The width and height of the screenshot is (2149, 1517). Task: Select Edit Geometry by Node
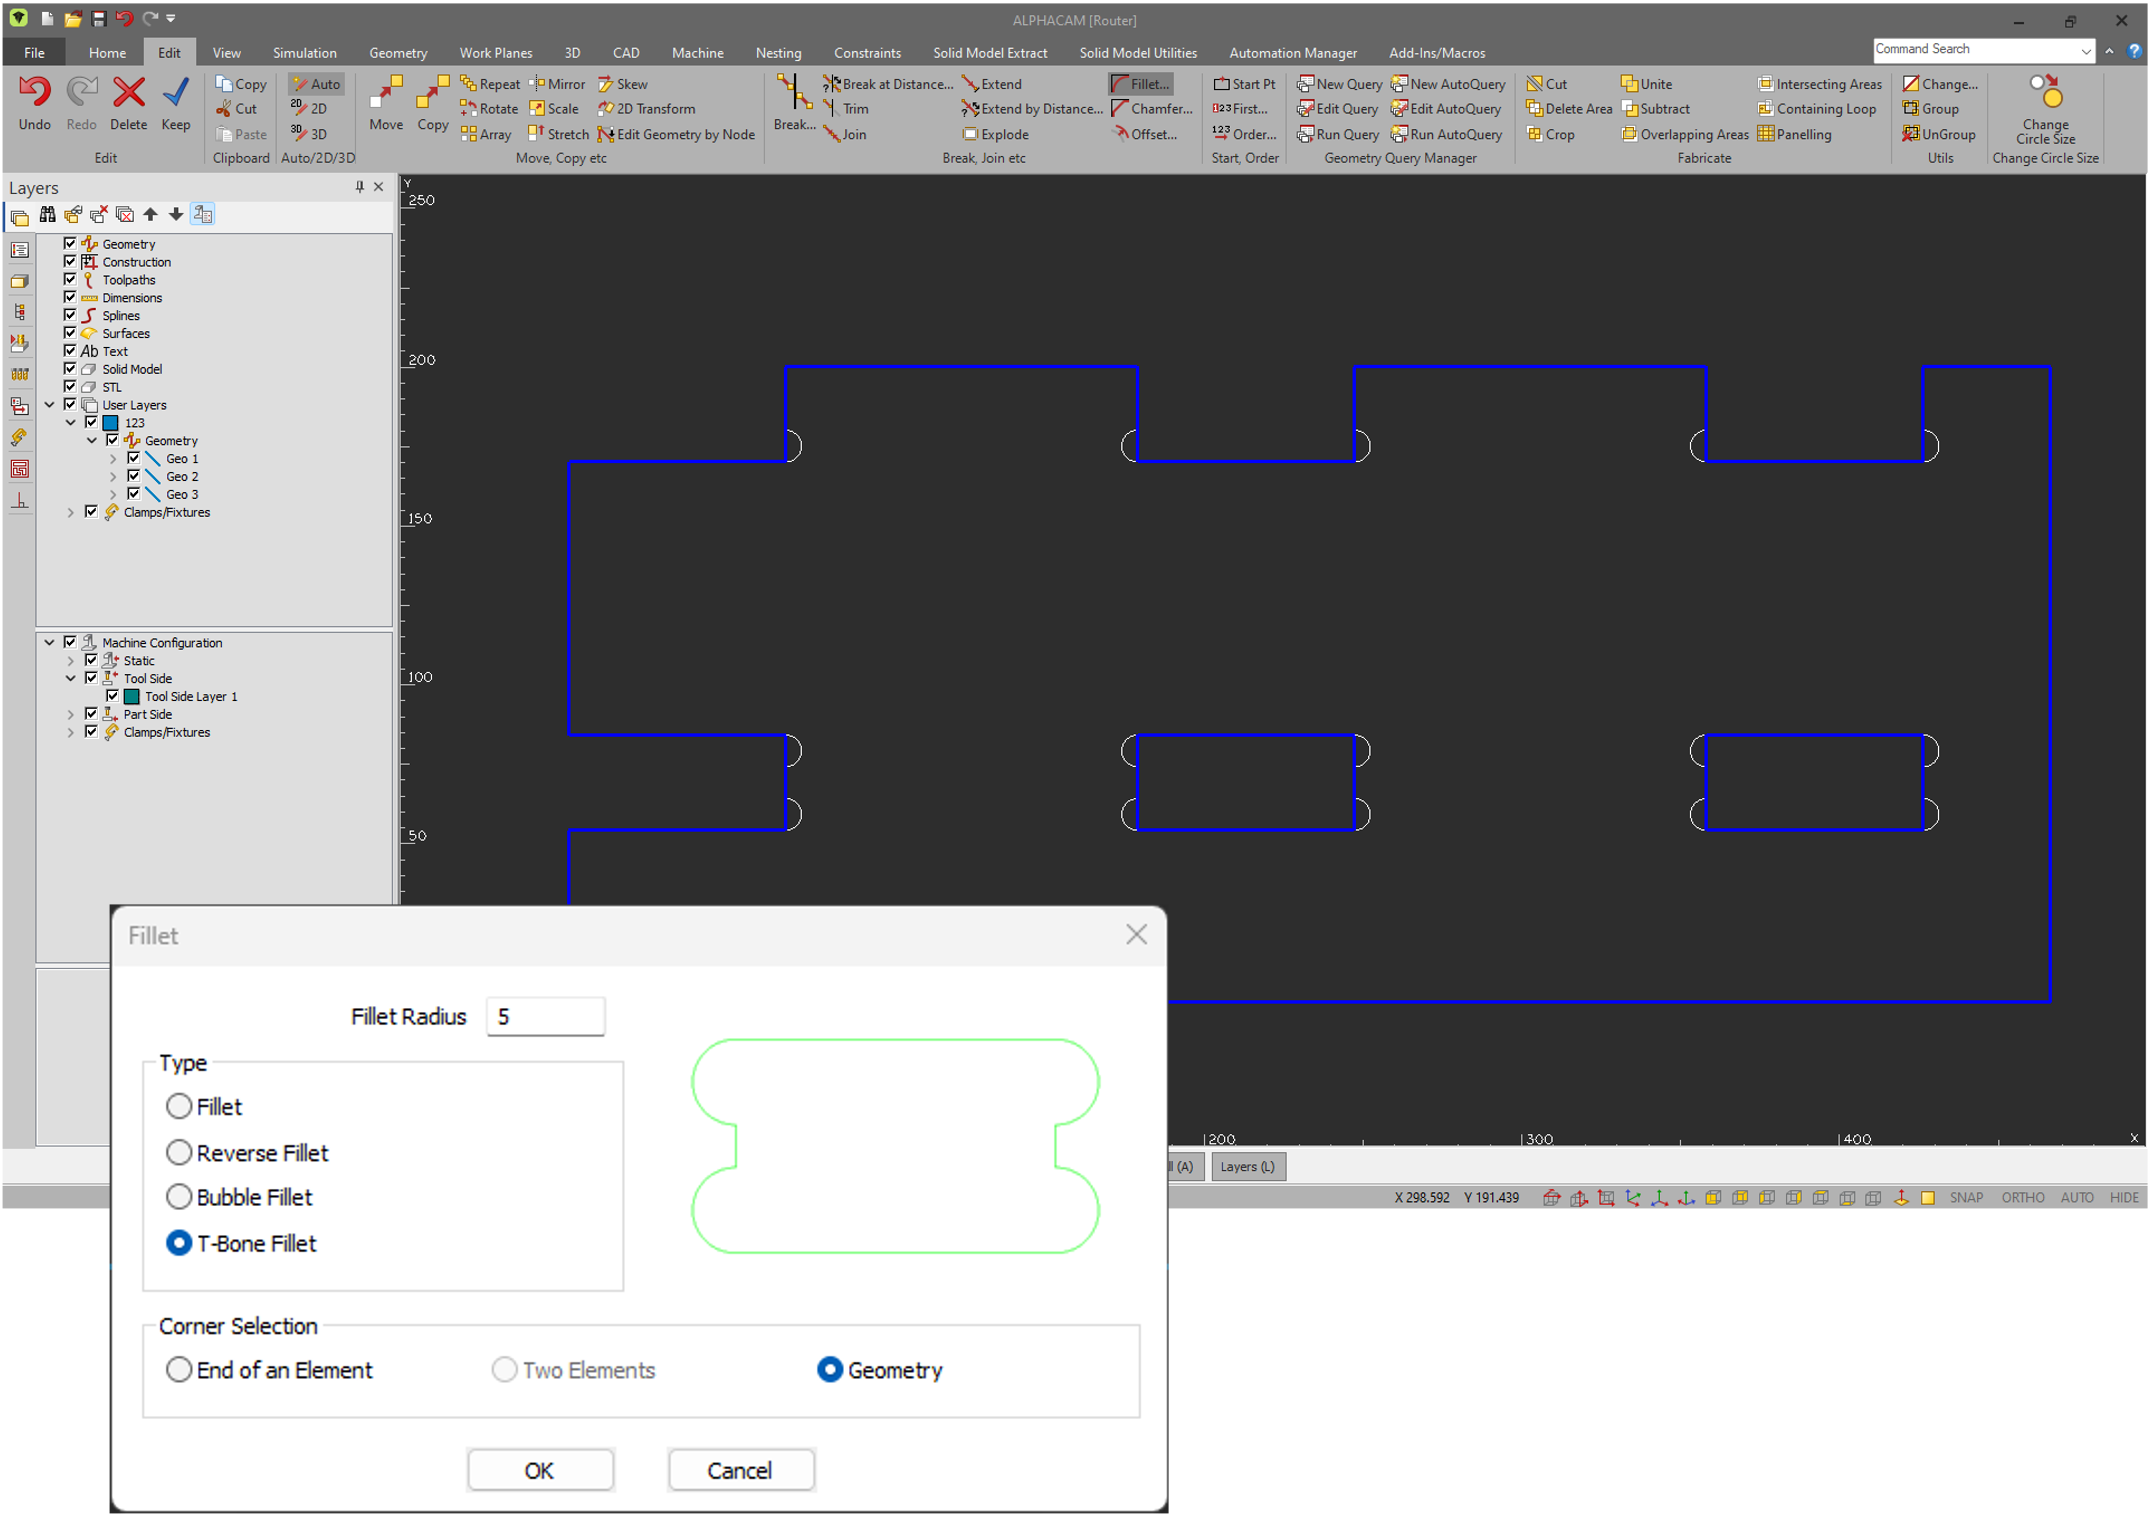pyautogui.click(x=676, y=134)
